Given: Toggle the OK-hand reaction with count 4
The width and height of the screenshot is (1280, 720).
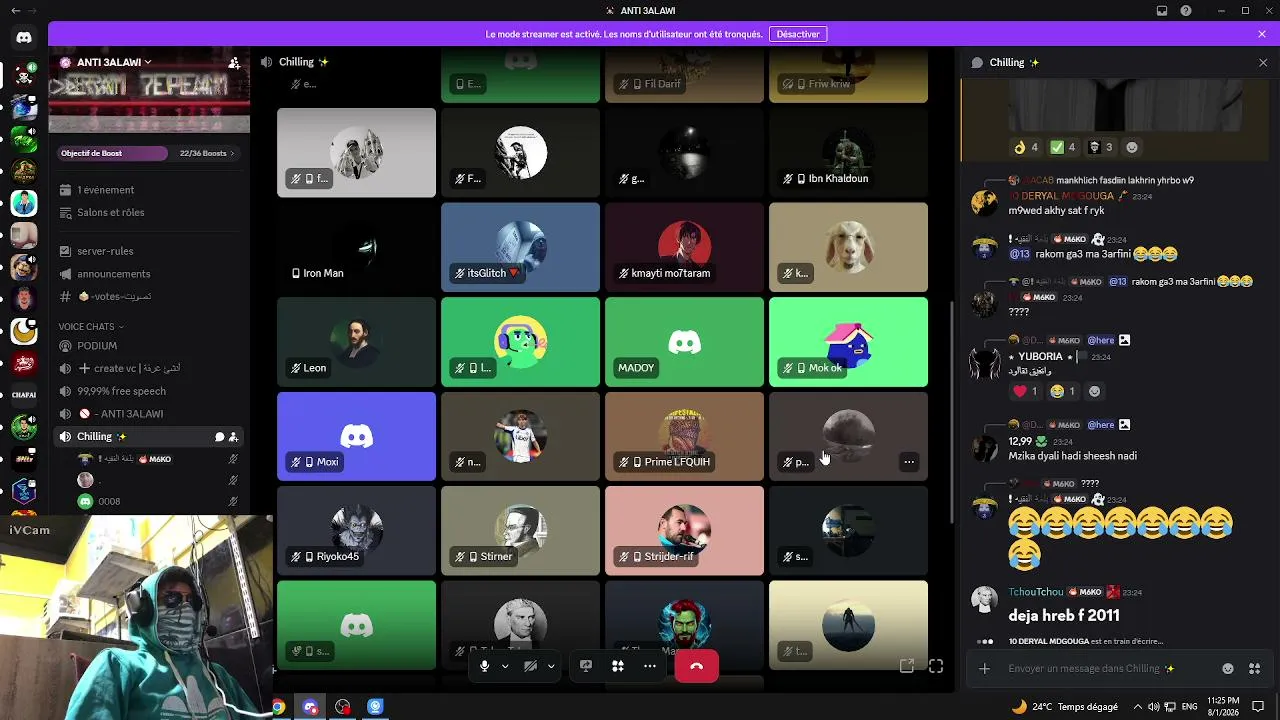Looking at the screenshot, I should coord(1025,147).
